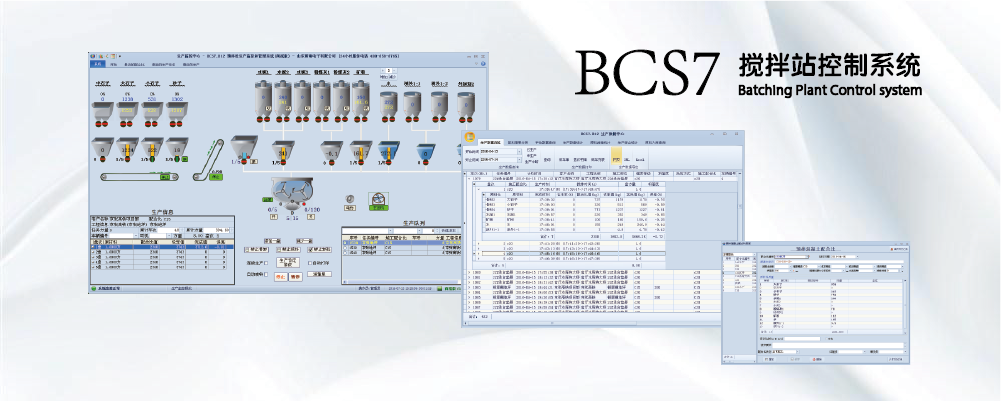
Task: Click the blue water weighing hopper
Action: click(x=386, y=151)
